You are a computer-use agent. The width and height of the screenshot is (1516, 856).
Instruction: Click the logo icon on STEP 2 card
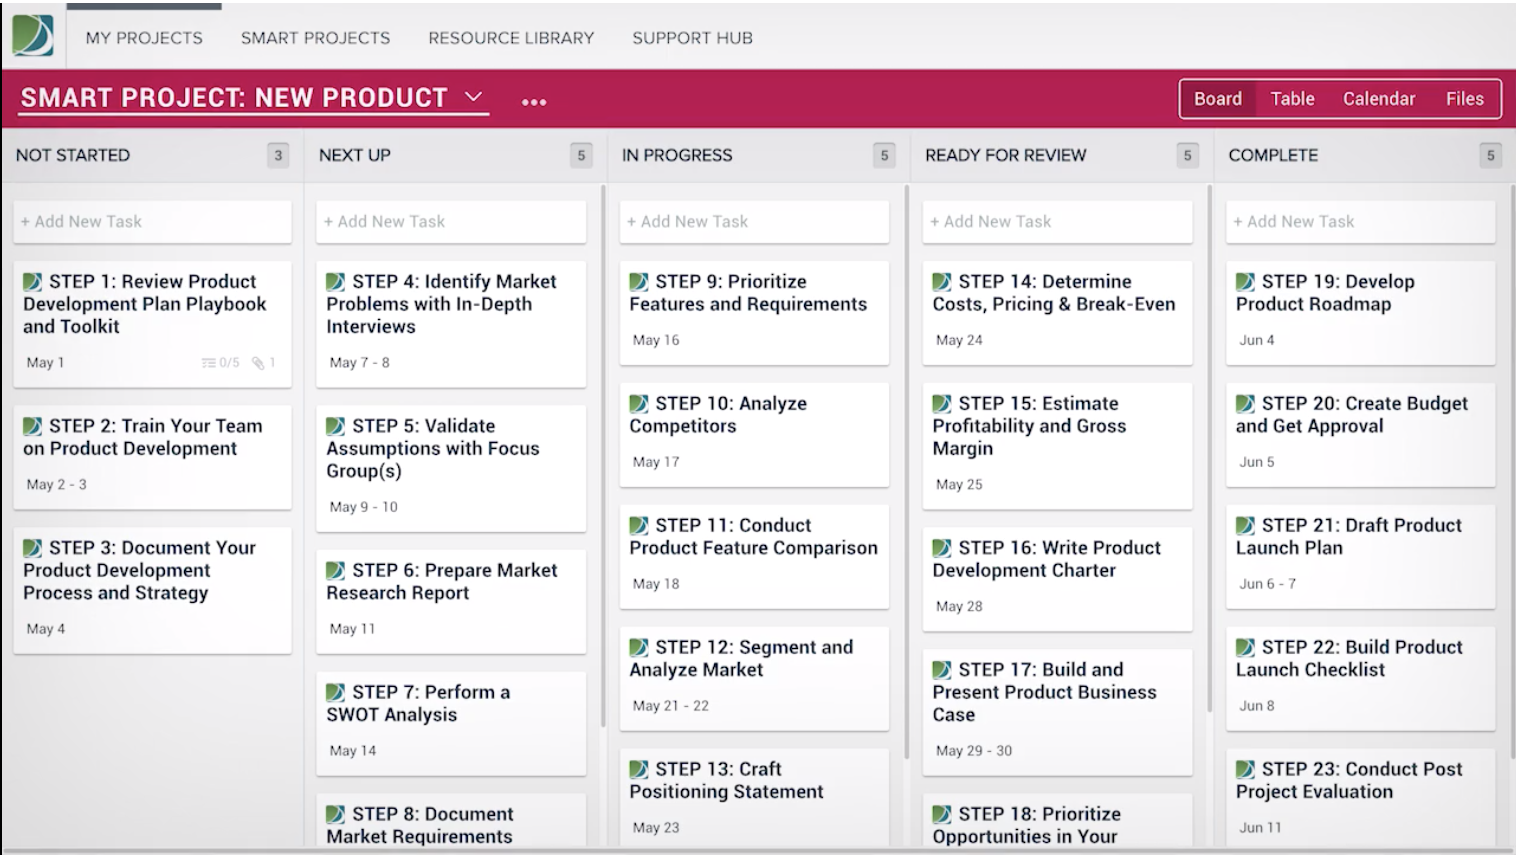(33, 426)
